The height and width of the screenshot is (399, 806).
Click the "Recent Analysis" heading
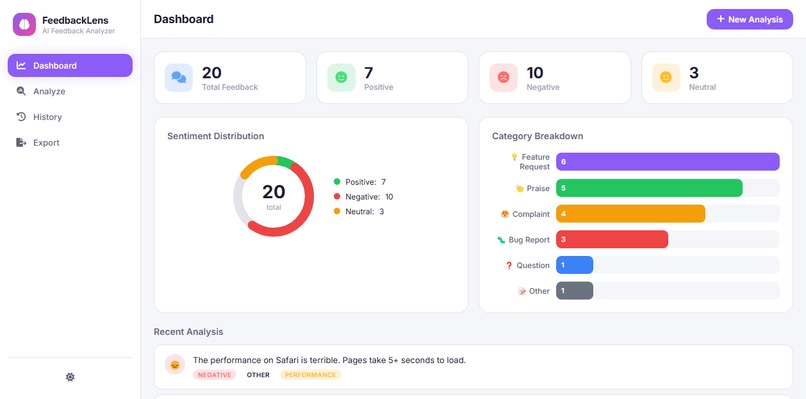click(189, 332)
